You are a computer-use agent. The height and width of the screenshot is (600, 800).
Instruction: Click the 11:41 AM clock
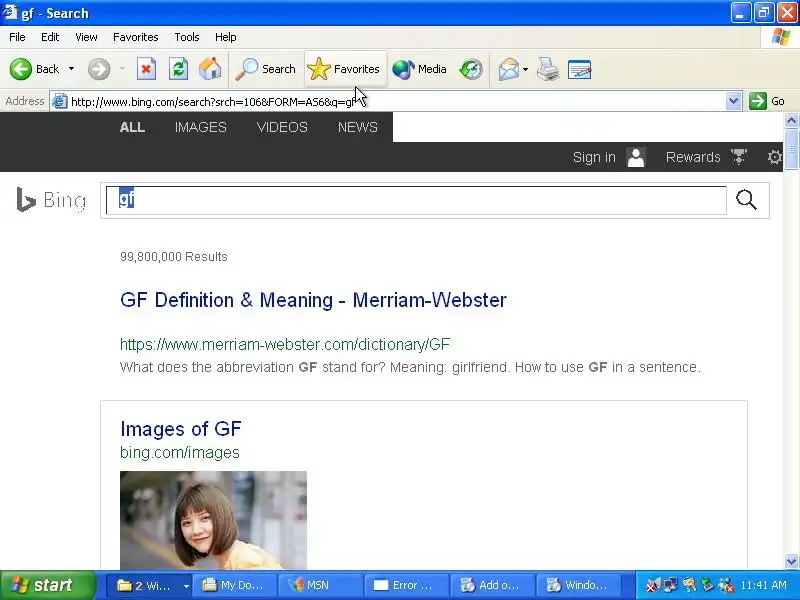764,585
